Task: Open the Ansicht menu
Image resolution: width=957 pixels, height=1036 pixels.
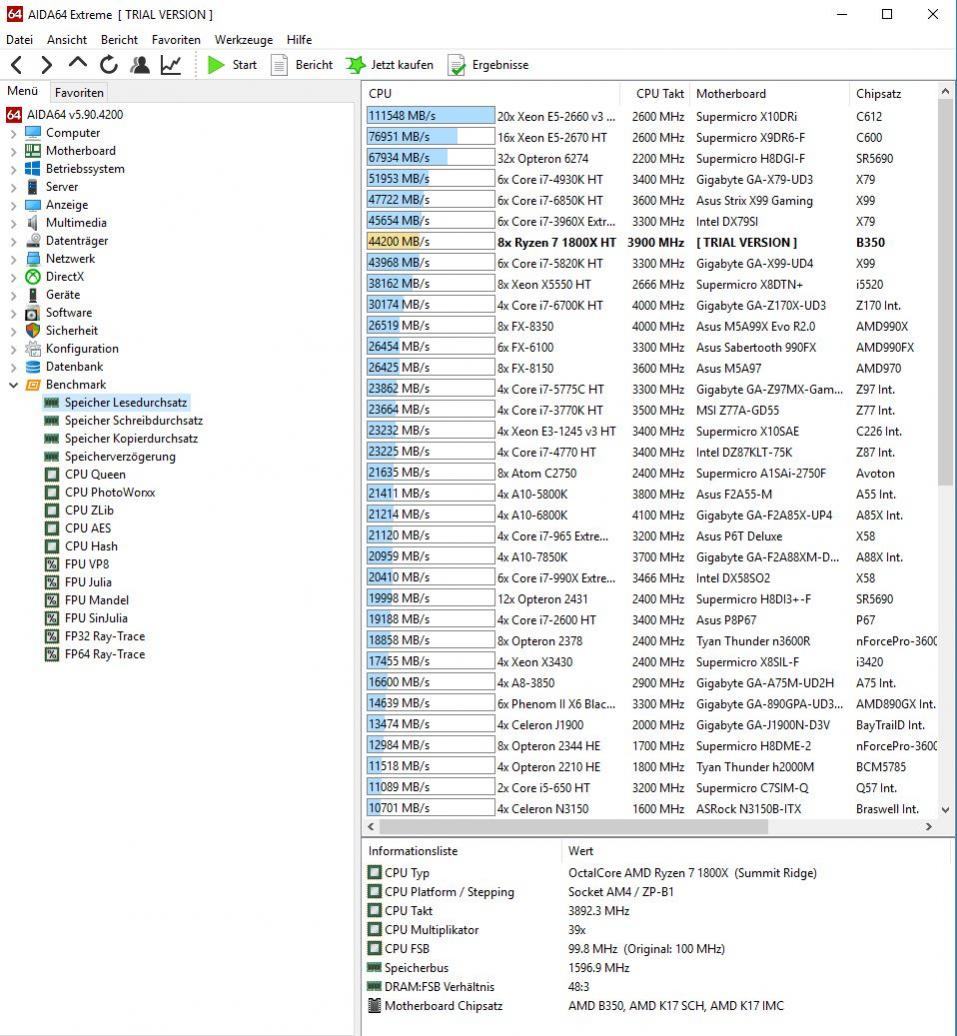Action: (67, 40)
